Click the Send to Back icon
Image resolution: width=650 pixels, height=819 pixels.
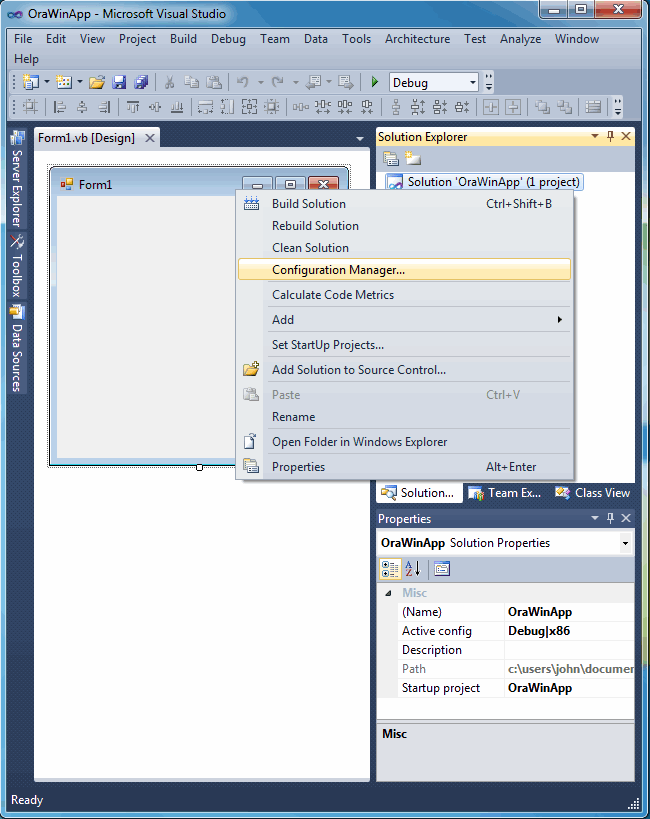[564, 107]
